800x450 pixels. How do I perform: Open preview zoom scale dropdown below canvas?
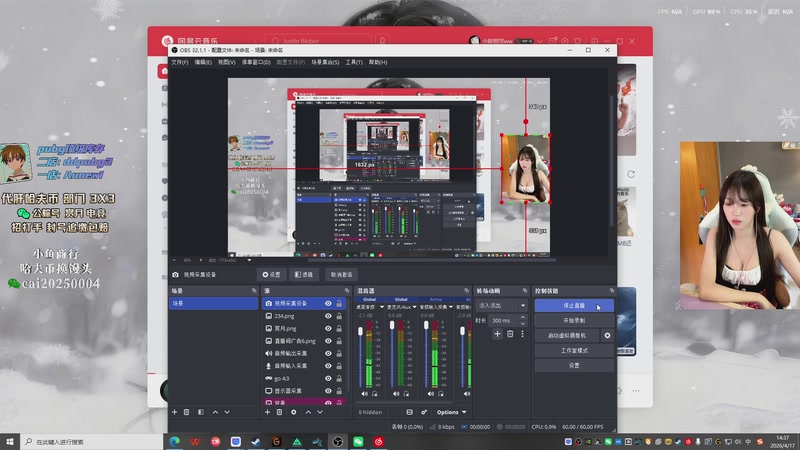tap(249, 260)
